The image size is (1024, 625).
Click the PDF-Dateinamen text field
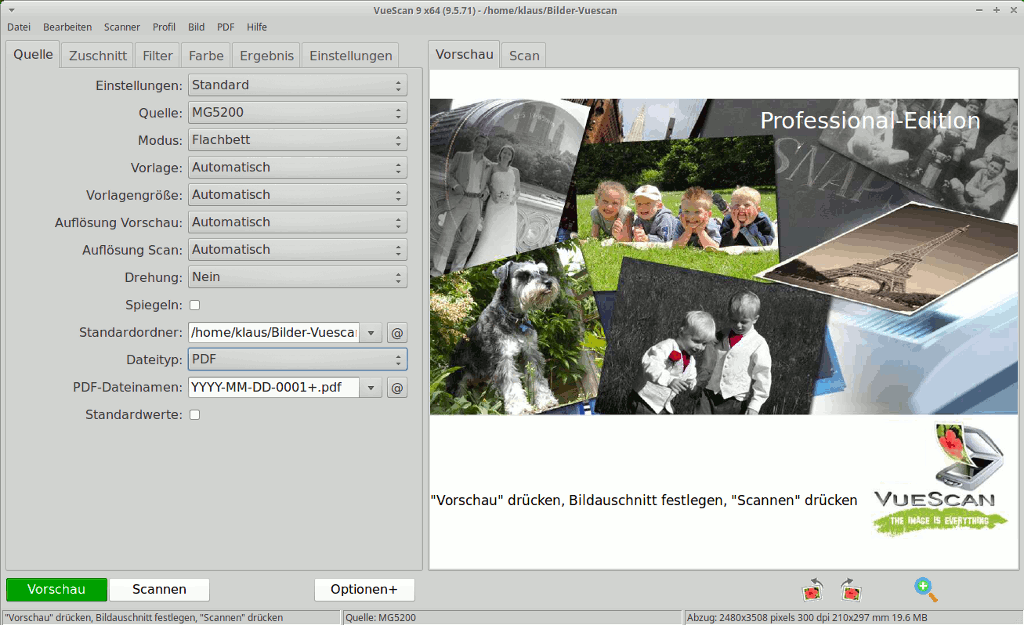click(x=274, y=388)
